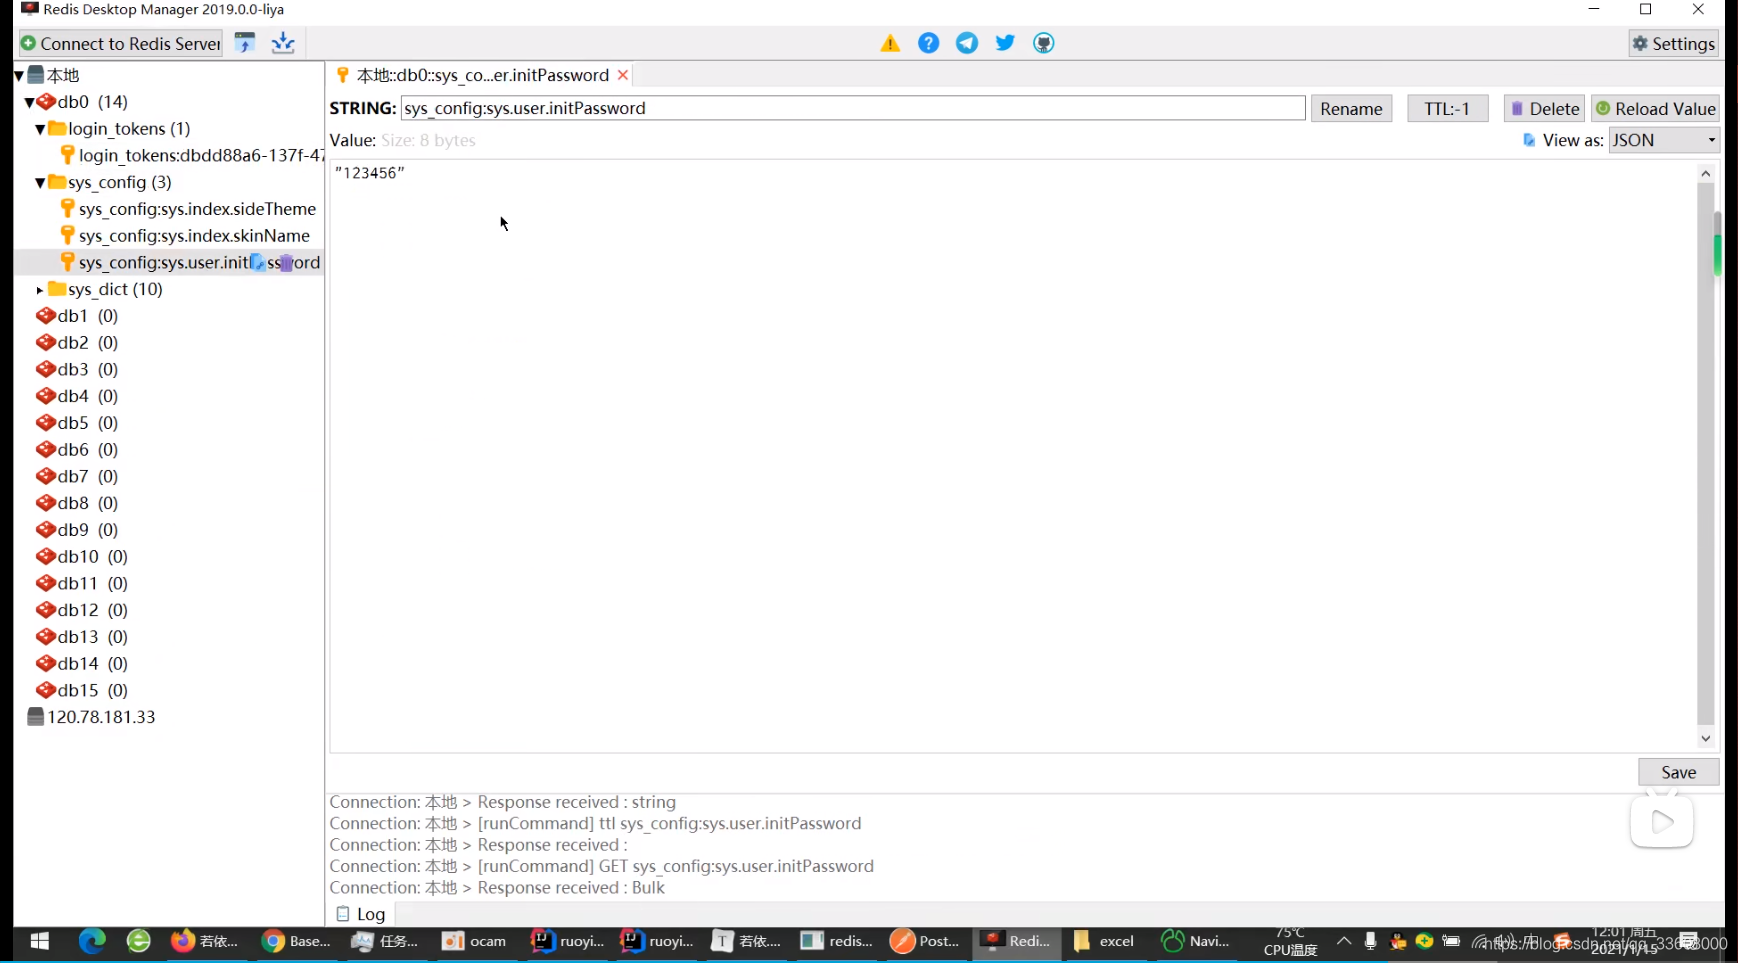Viewport: 1738px width, 963px height.
Task: Open the Navicat taskbar item
Action: tap(1195, 941)
